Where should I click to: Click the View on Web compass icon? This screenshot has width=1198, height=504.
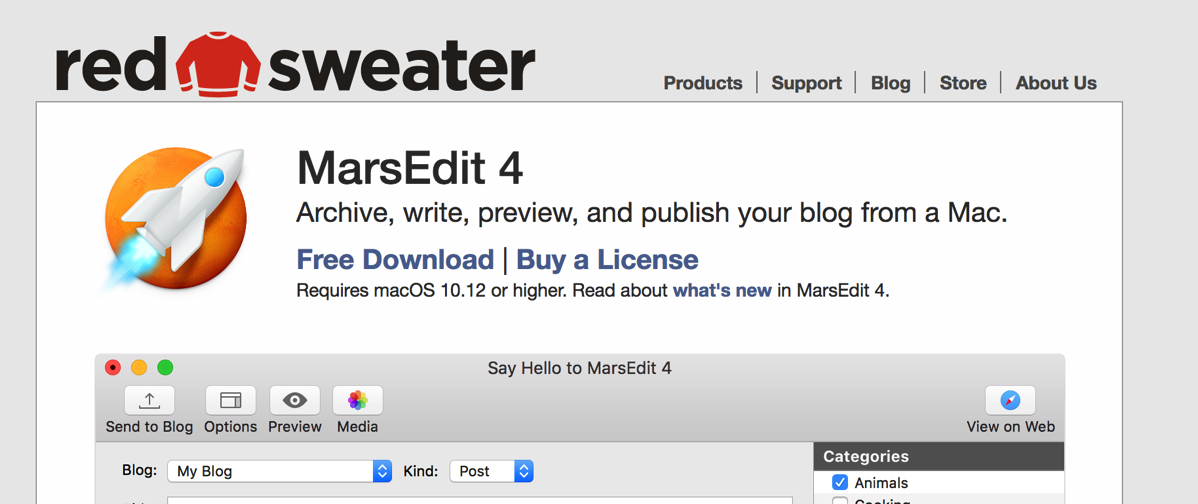(x=1010, y=400)
